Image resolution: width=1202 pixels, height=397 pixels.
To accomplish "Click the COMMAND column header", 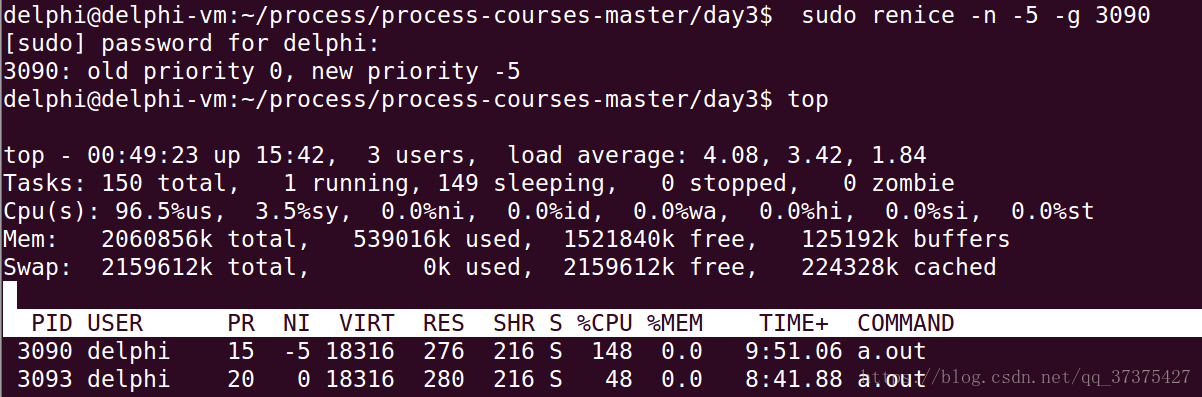I will [x=906, y=323].
